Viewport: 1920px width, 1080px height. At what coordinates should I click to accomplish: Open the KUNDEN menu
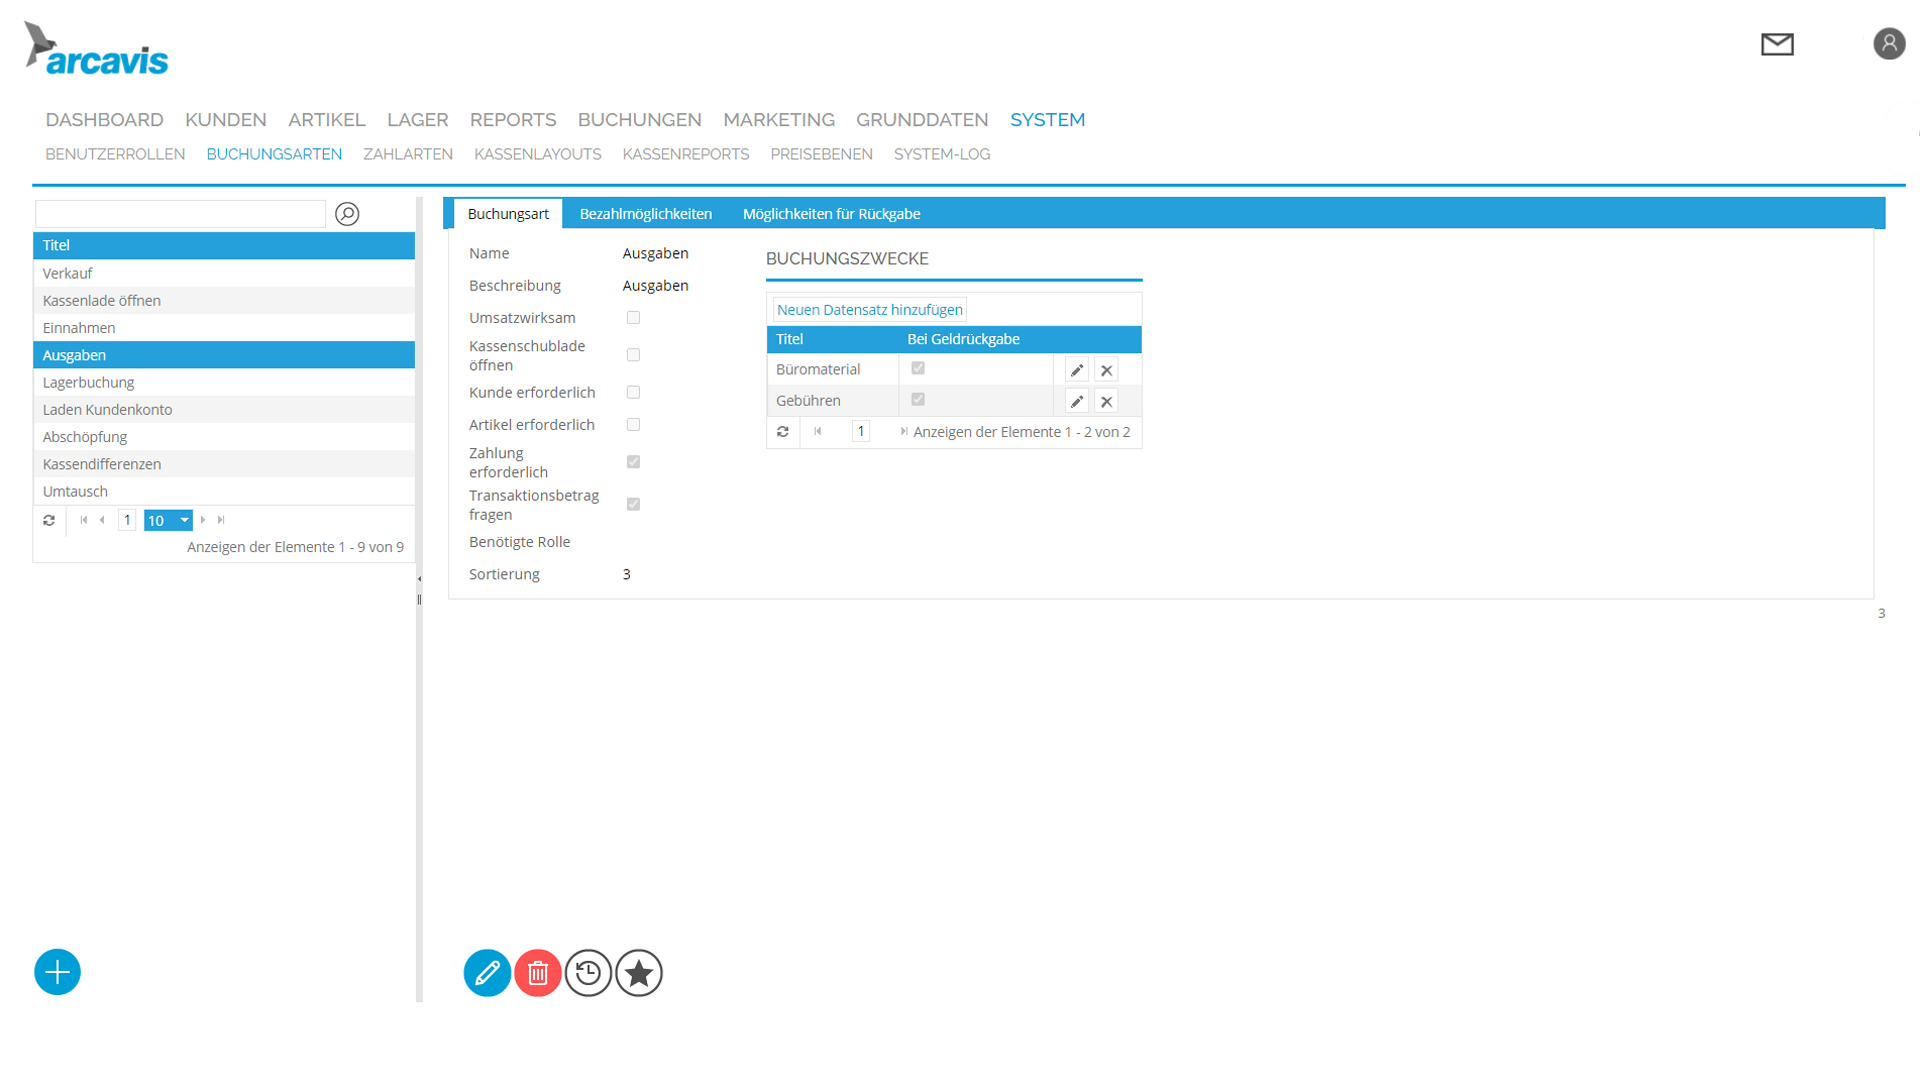[226, 120]
